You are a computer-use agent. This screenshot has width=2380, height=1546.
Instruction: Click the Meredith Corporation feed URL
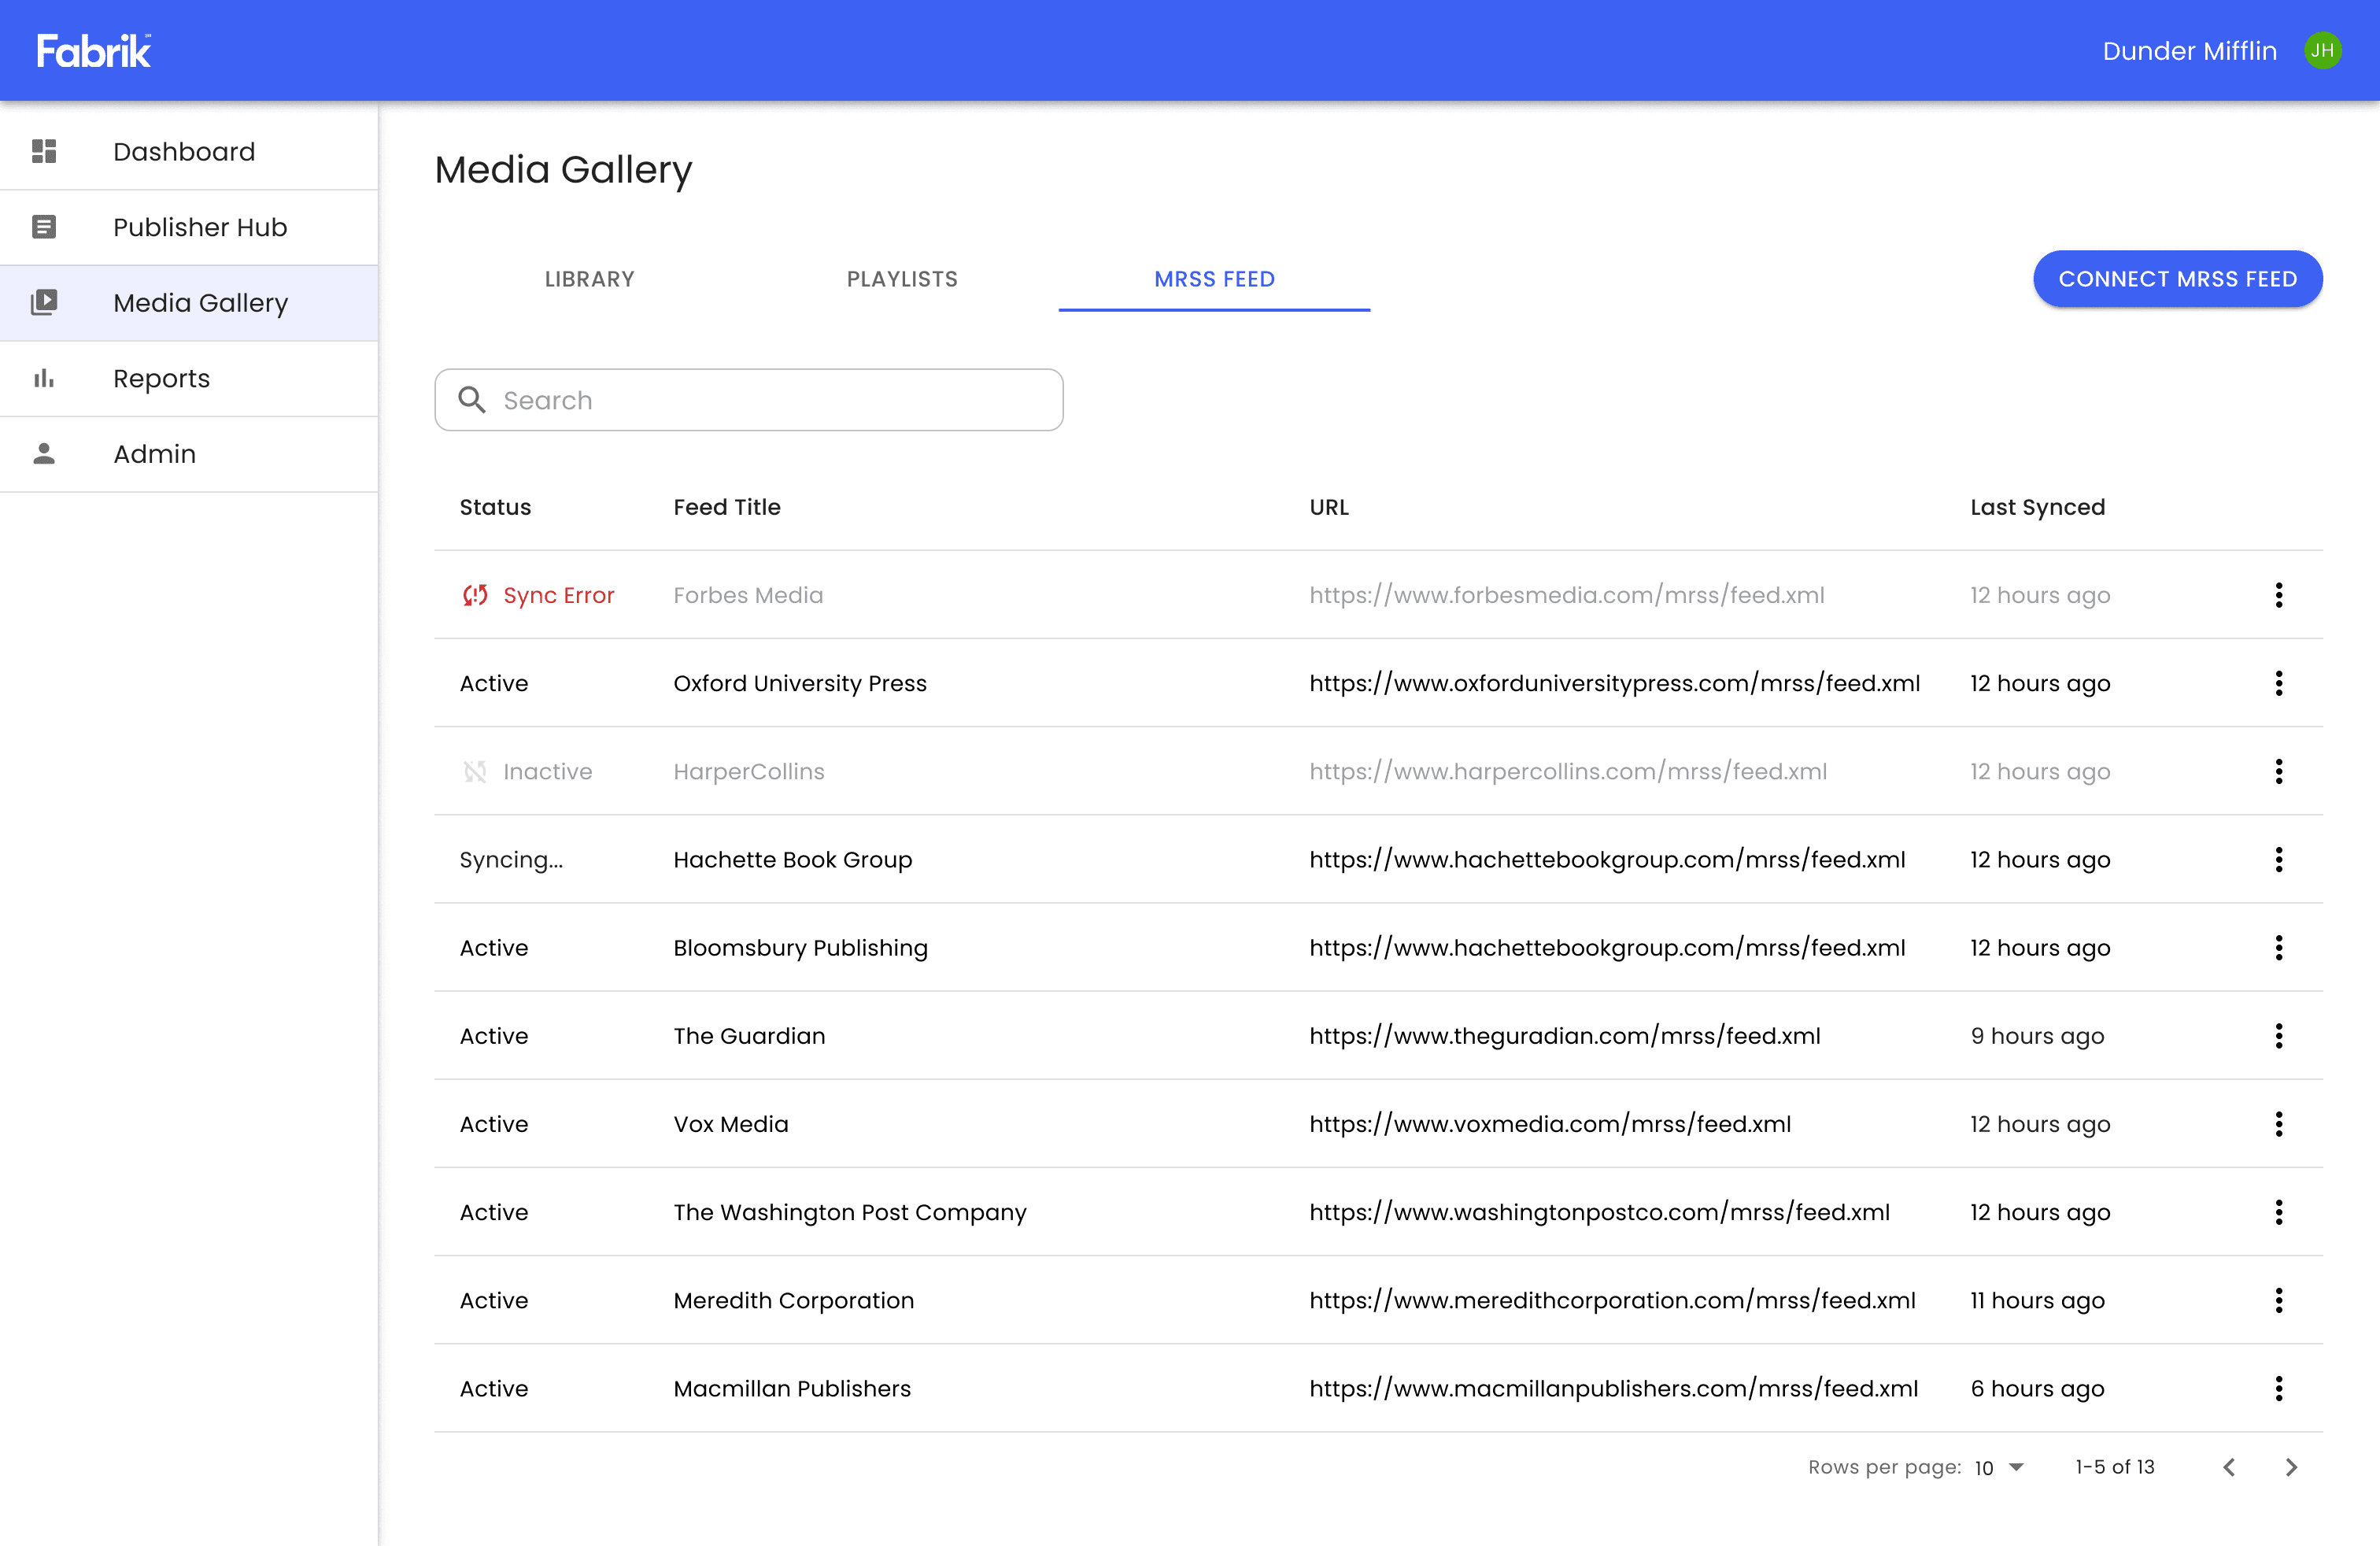tap(1613, 1300)
